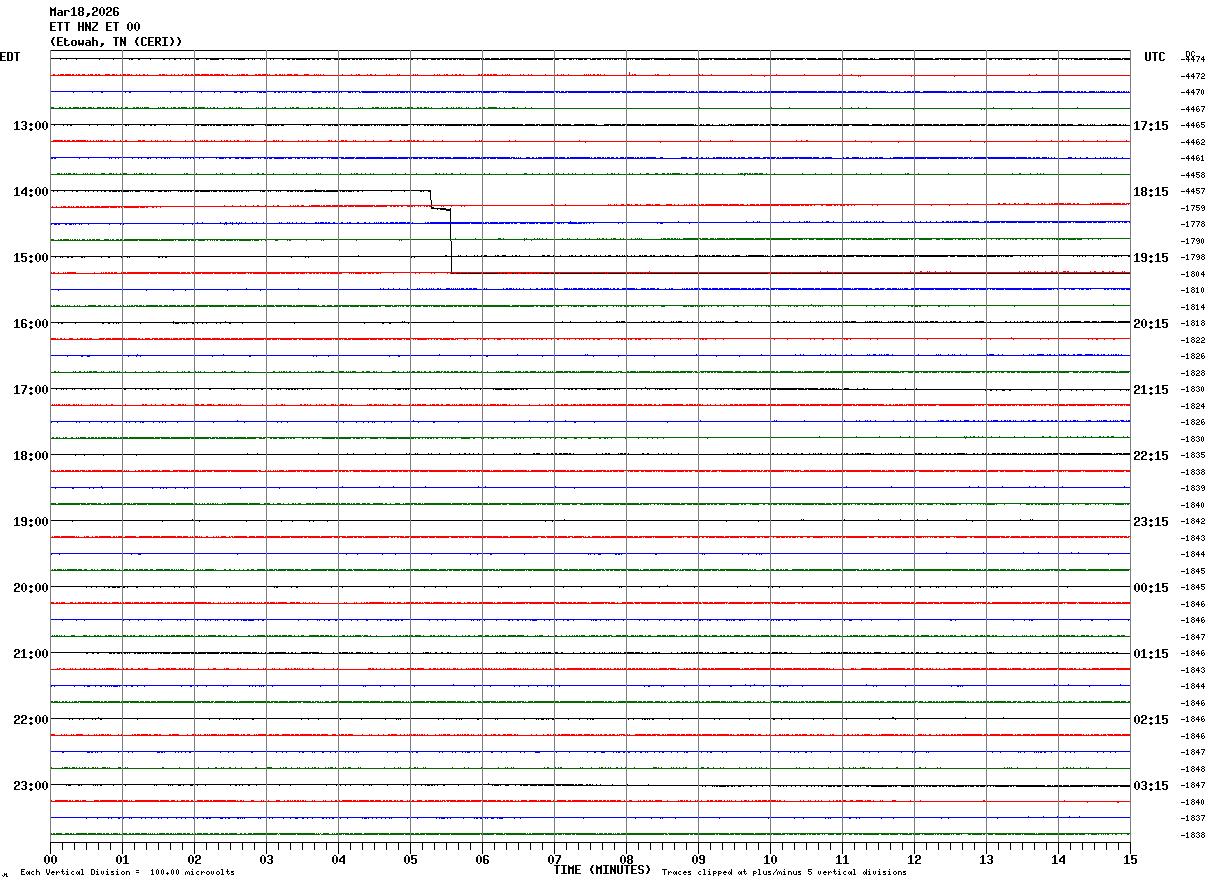The height and width of the screenshot is (886, 1210).
Task: Click the "15:00" EDT time label
Action: [x=31, y=258]
